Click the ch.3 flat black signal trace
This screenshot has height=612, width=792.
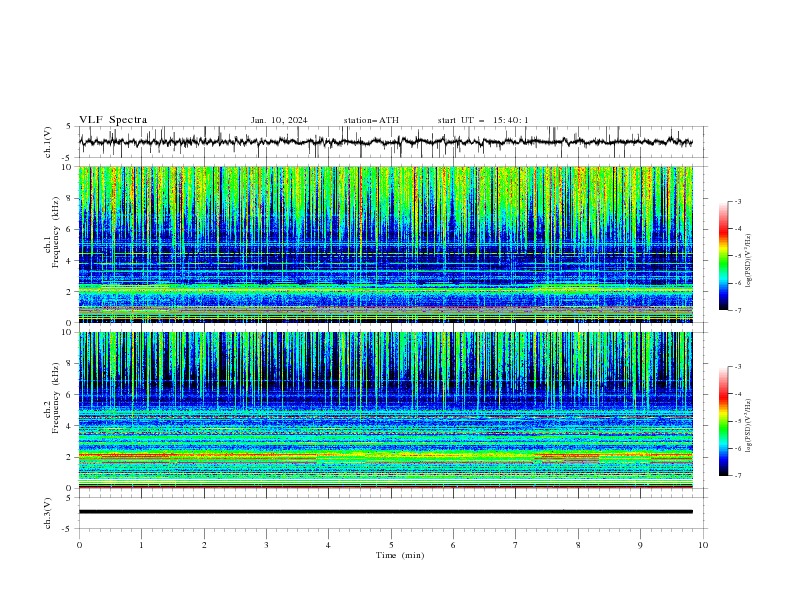(385, 512)
